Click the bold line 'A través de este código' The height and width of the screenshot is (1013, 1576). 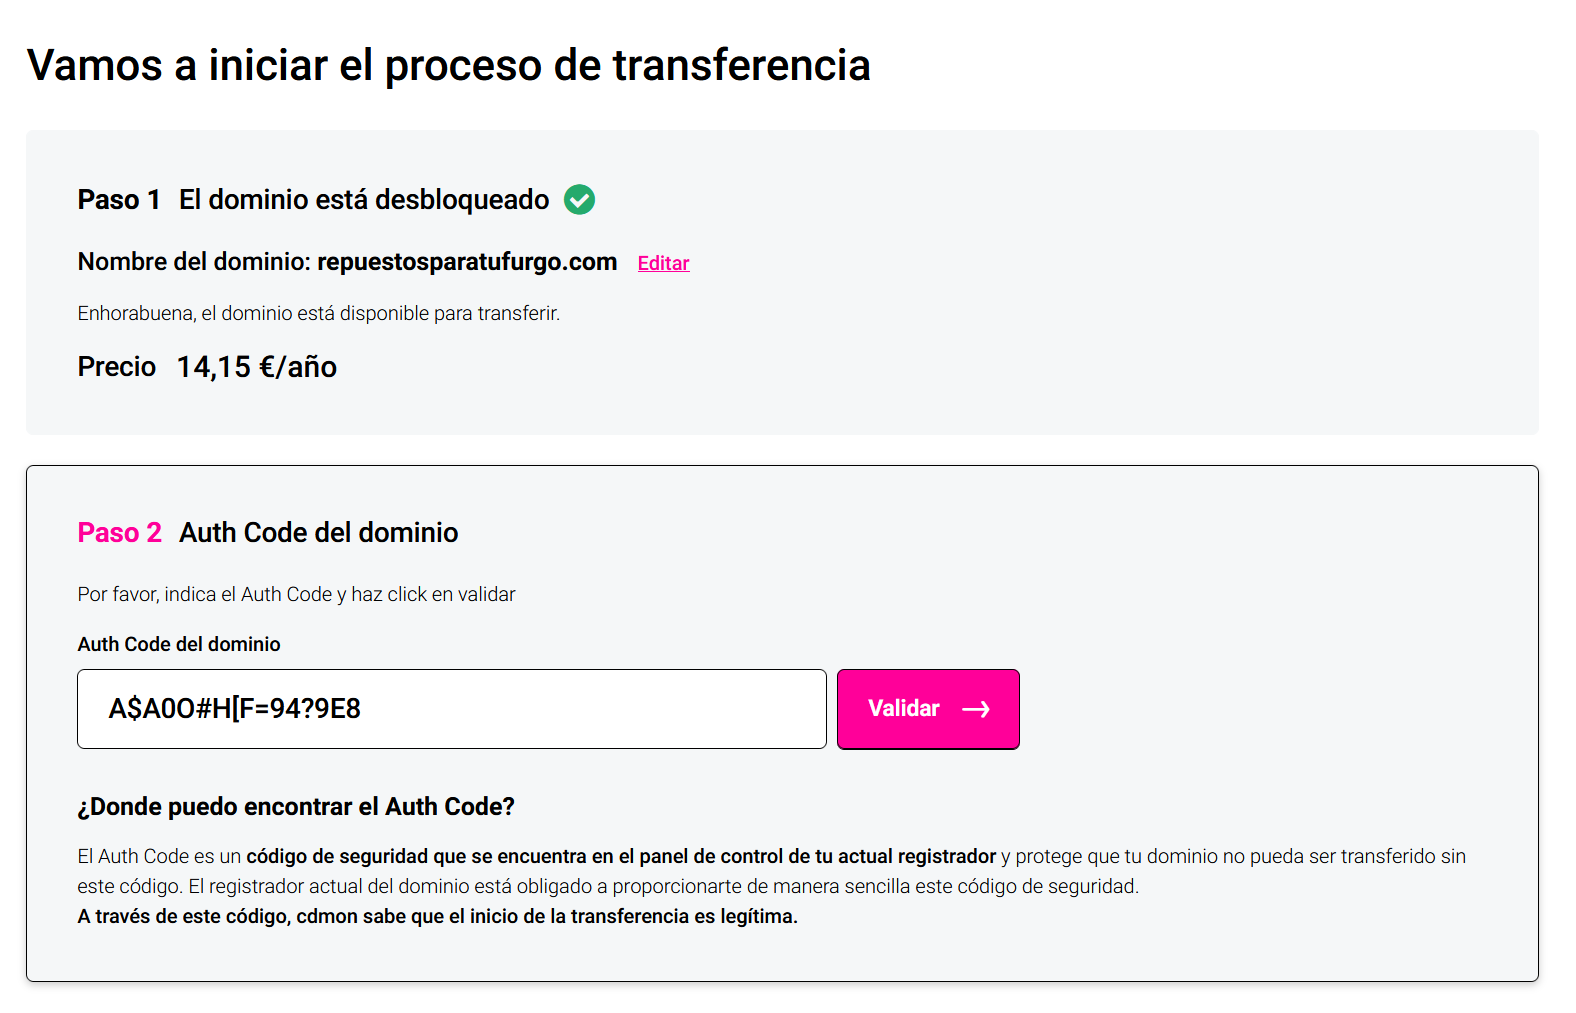click(x=437, y=916)
